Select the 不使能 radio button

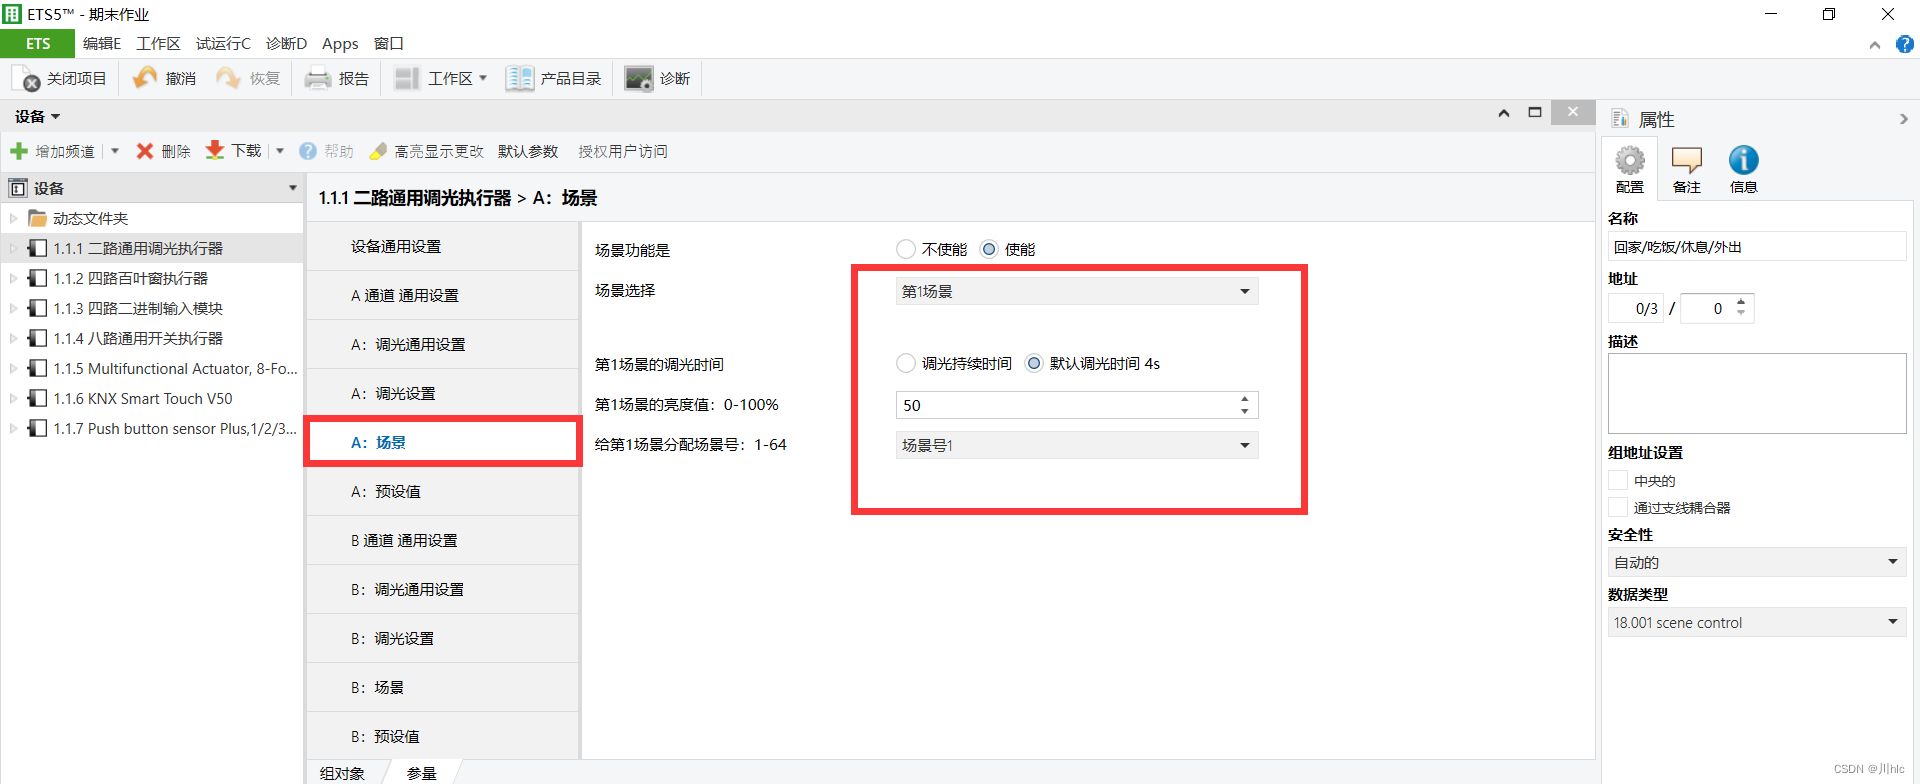point(906,249)
